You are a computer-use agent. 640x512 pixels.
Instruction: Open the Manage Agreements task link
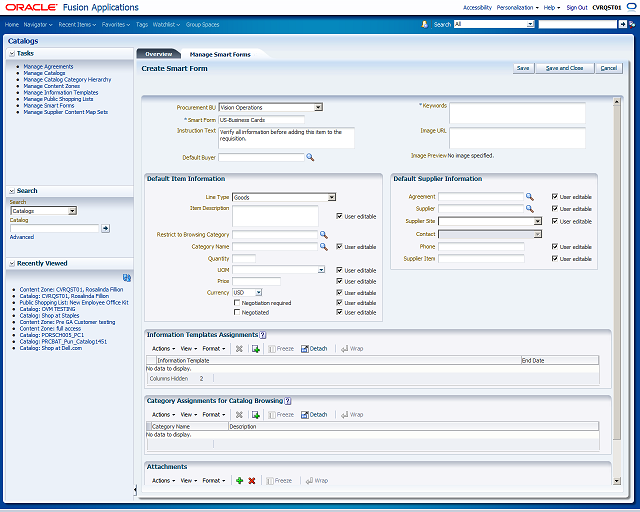48,67
